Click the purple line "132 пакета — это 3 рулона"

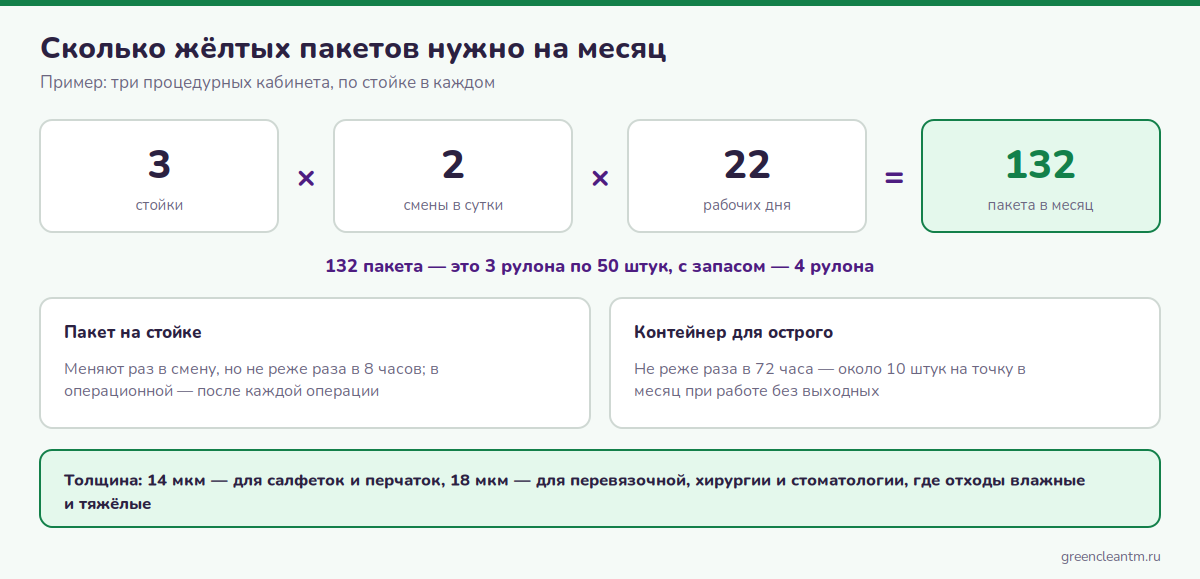[x=600, y=267]
